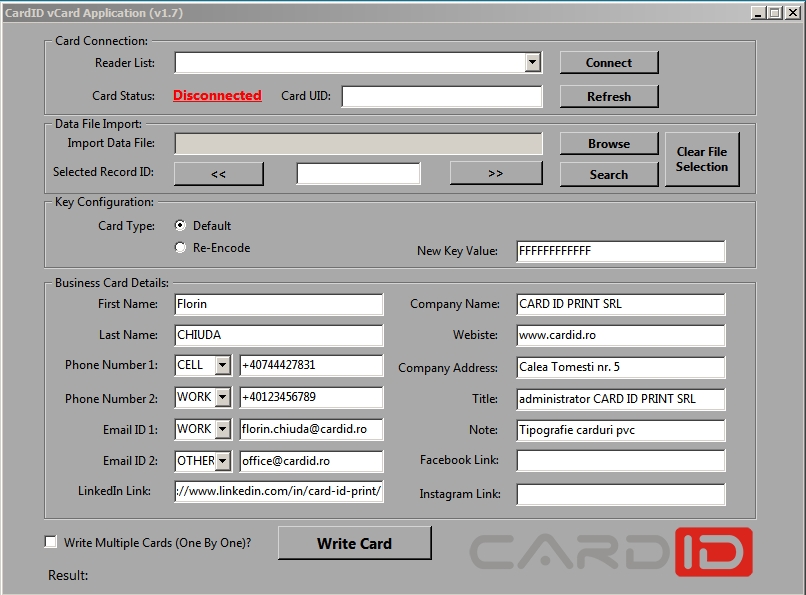The height and width of the screenshot is (595, 806).
Task: Select the Re-Encode card type
Action: (x=182, y=247)
